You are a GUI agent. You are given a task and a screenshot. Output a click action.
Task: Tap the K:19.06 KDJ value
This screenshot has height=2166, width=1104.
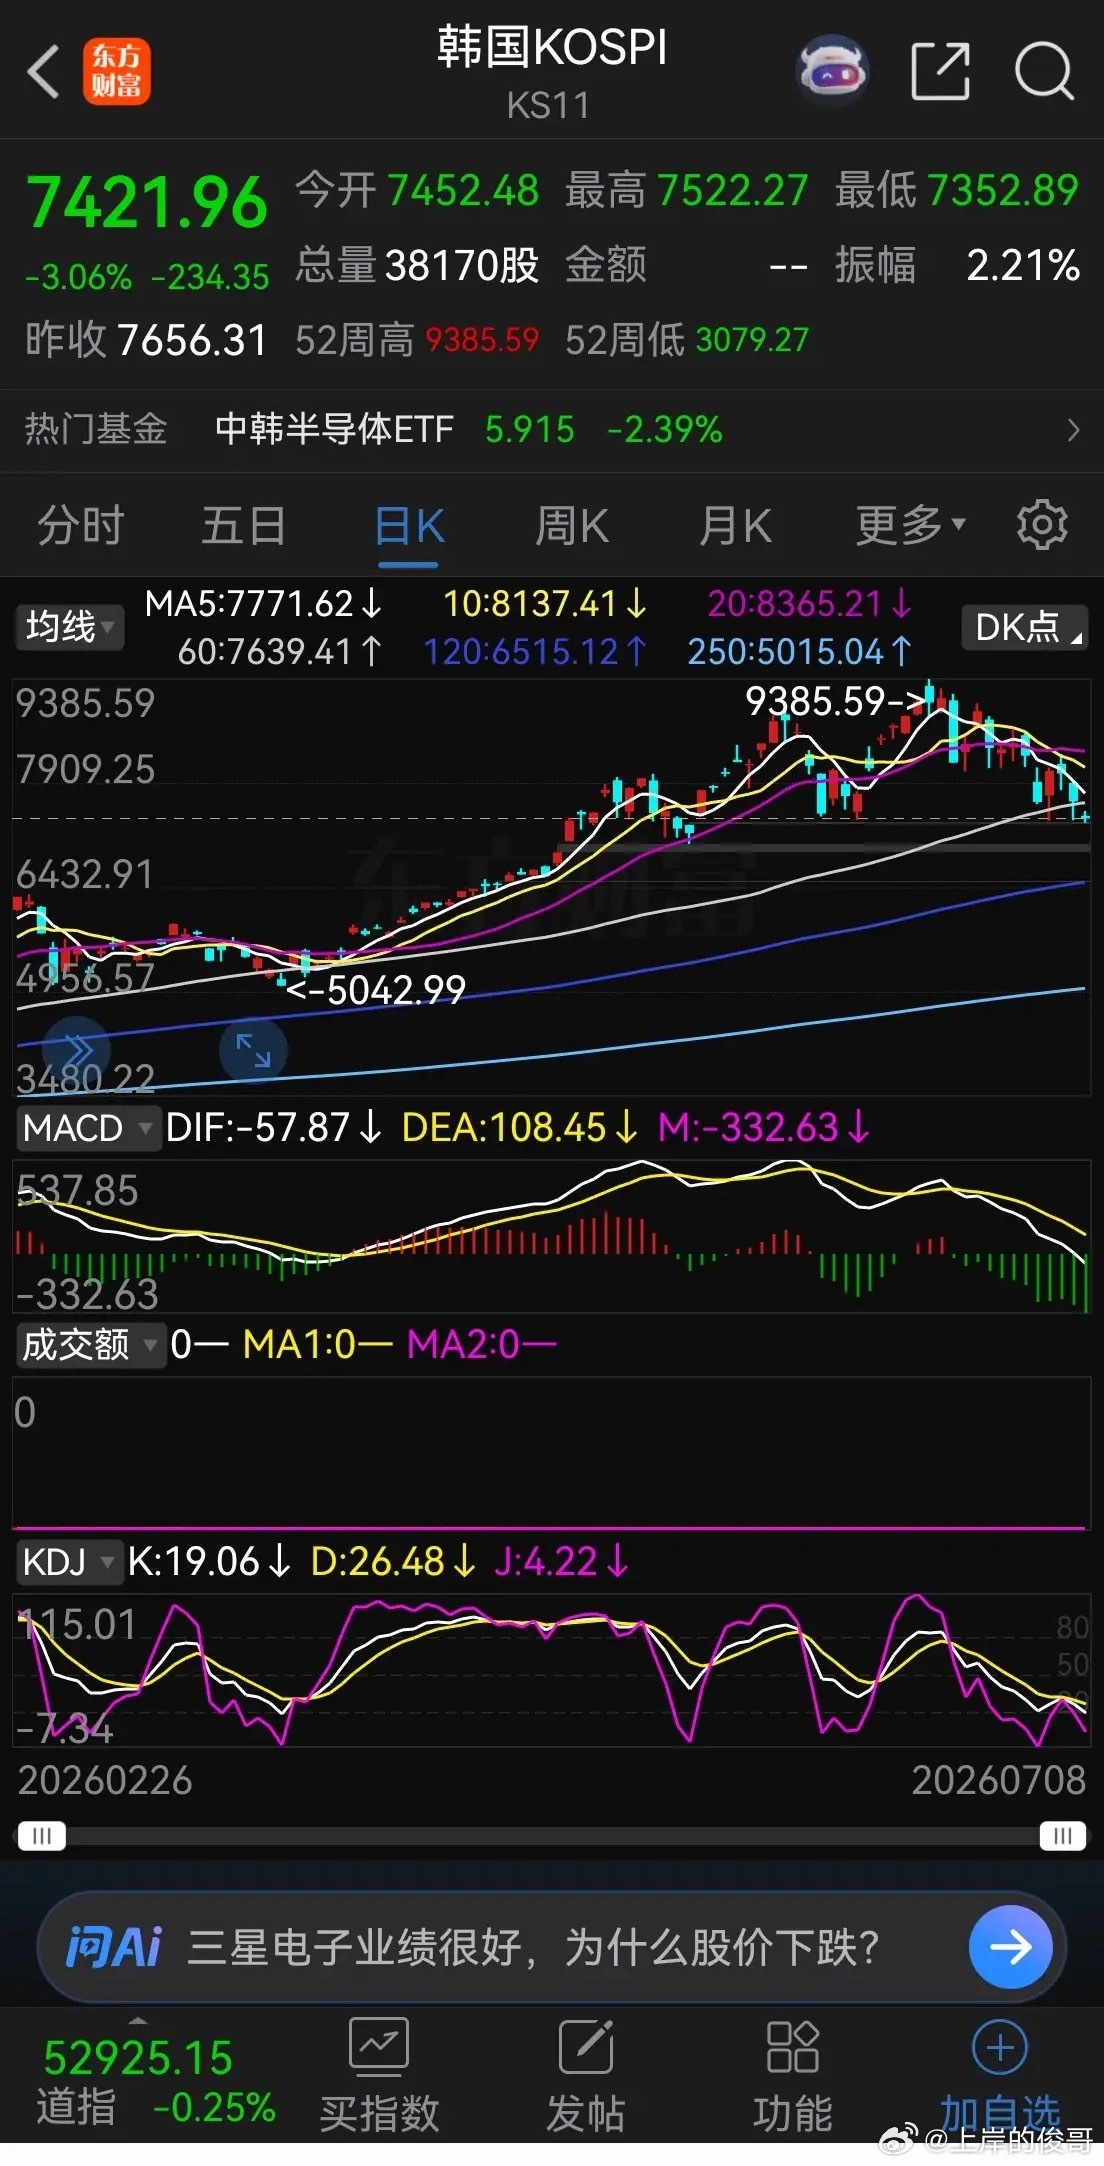[x=209, y=1561]
